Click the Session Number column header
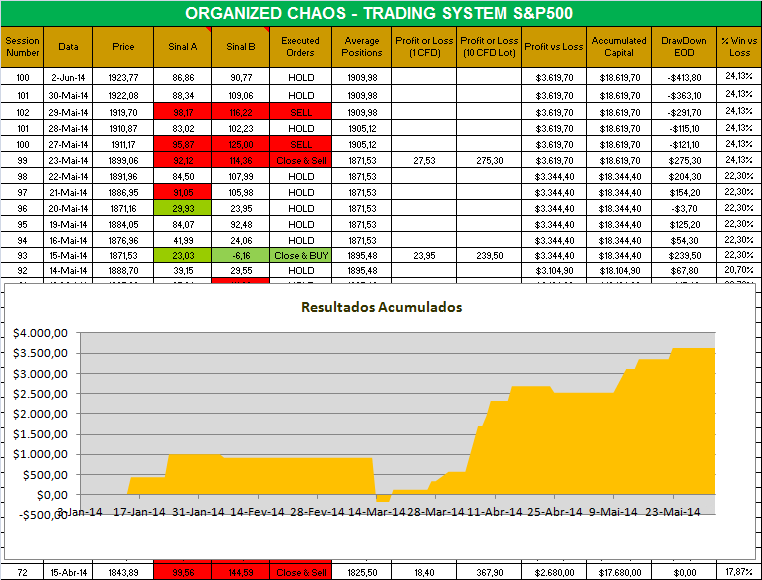The height and width of the screenshot is (580, 762). pos(22,47)
